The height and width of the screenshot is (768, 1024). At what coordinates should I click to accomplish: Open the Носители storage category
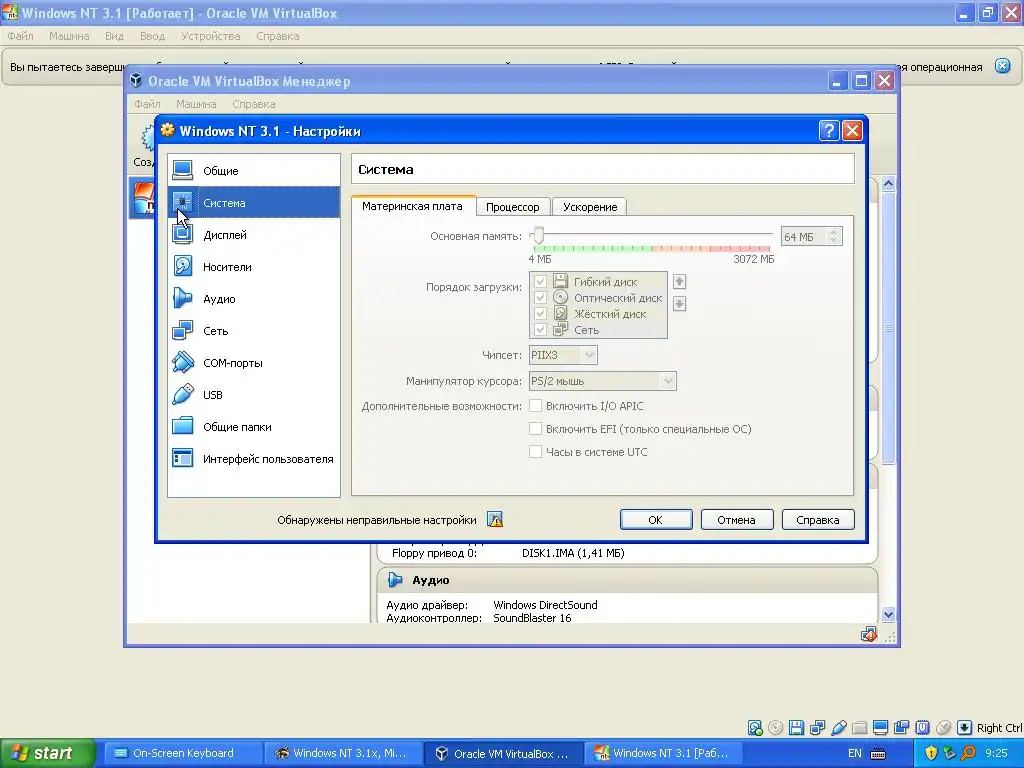point(254,266)
